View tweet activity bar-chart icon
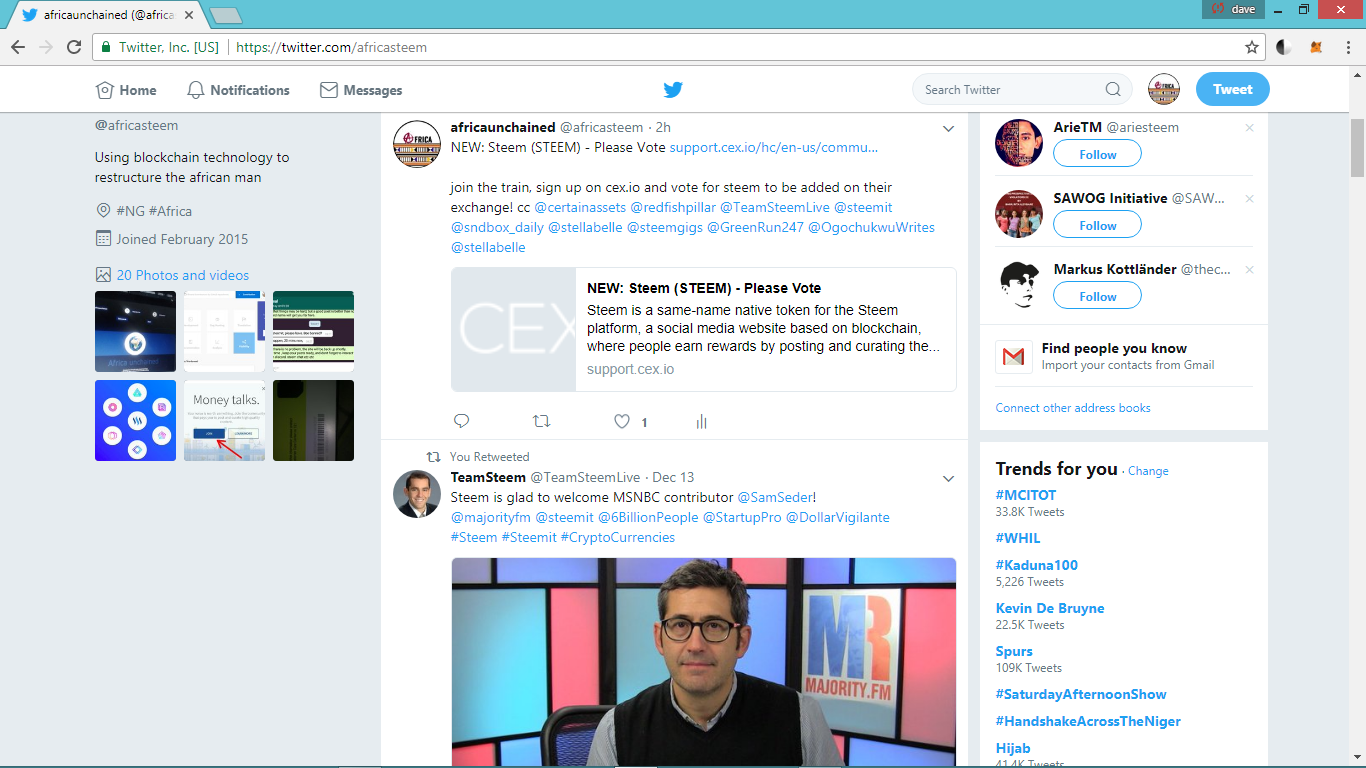1366x768 pixels. (701, 422)
